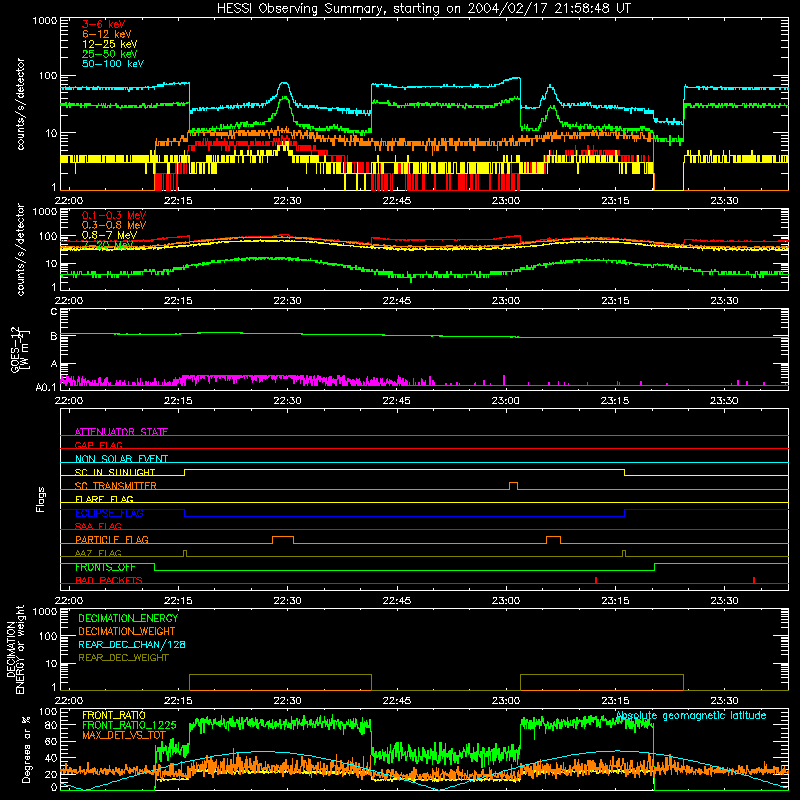Click the 50-100 keV cyan peak near 22:30
This screenshot has width=800, height=800.
point(284,85)
